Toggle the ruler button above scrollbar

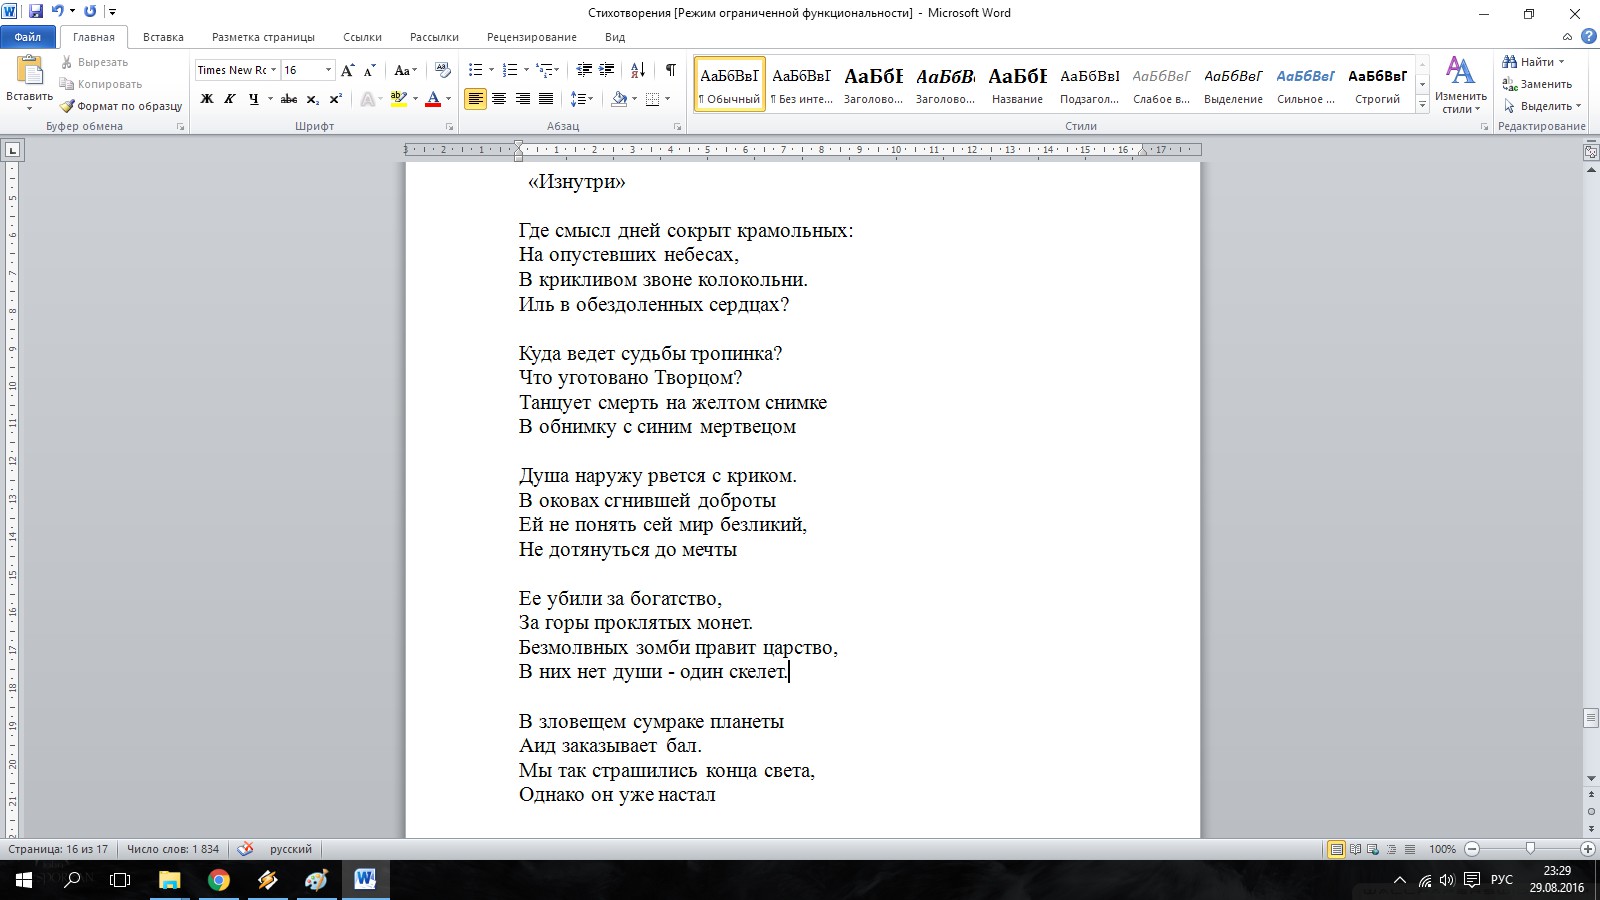1591,152
